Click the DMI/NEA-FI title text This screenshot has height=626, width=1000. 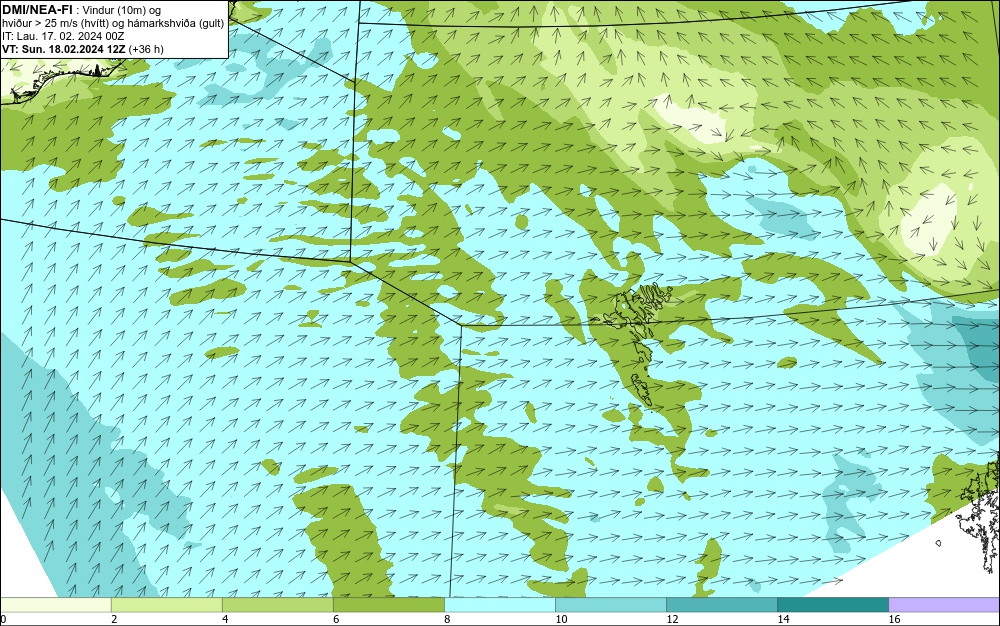[36, 10]
